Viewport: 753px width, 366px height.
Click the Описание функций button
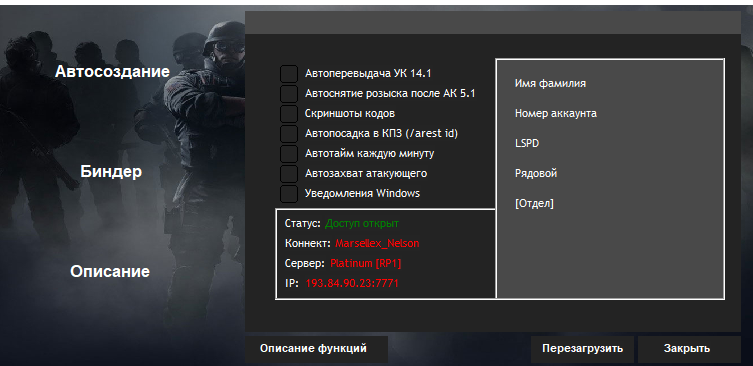(x=316, y=349)
